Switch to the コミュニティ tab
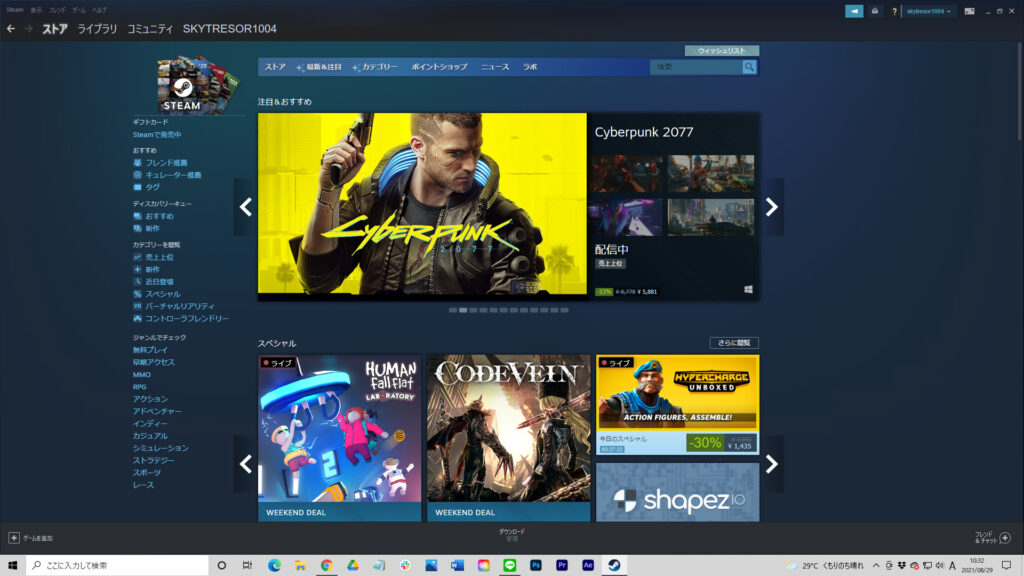Image resolution: width=1024 pixels, height=576 pixels. (x=150, y=29)
